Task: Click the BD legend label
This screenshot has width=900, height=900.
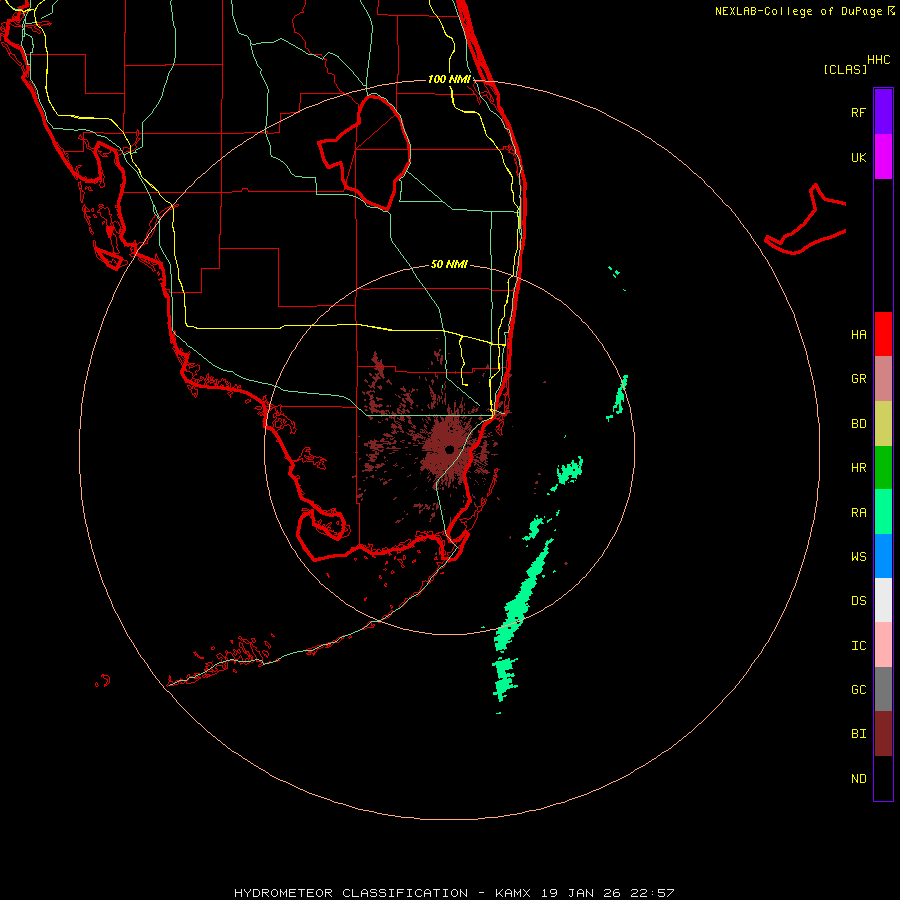Action: click(858, 424)
